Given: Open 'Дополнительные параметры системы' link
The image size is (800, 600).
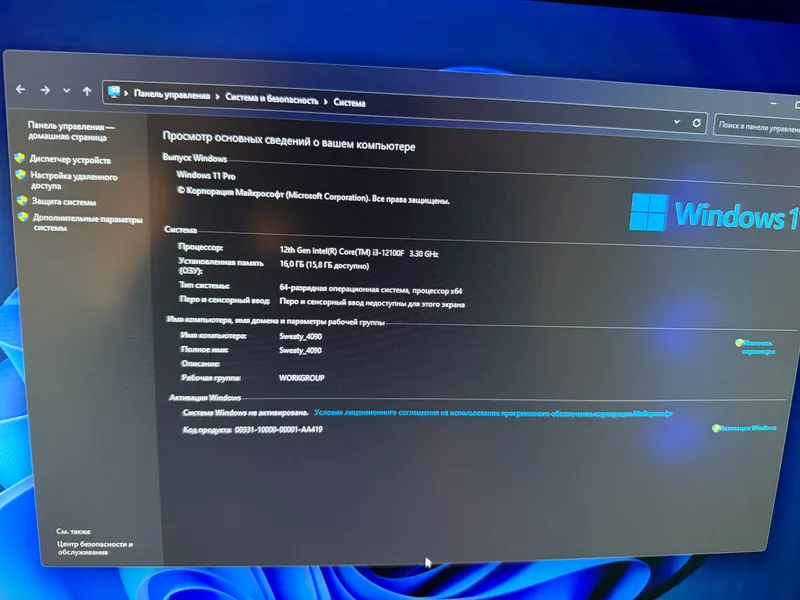Looking at the screenshot, I should 88,223.
